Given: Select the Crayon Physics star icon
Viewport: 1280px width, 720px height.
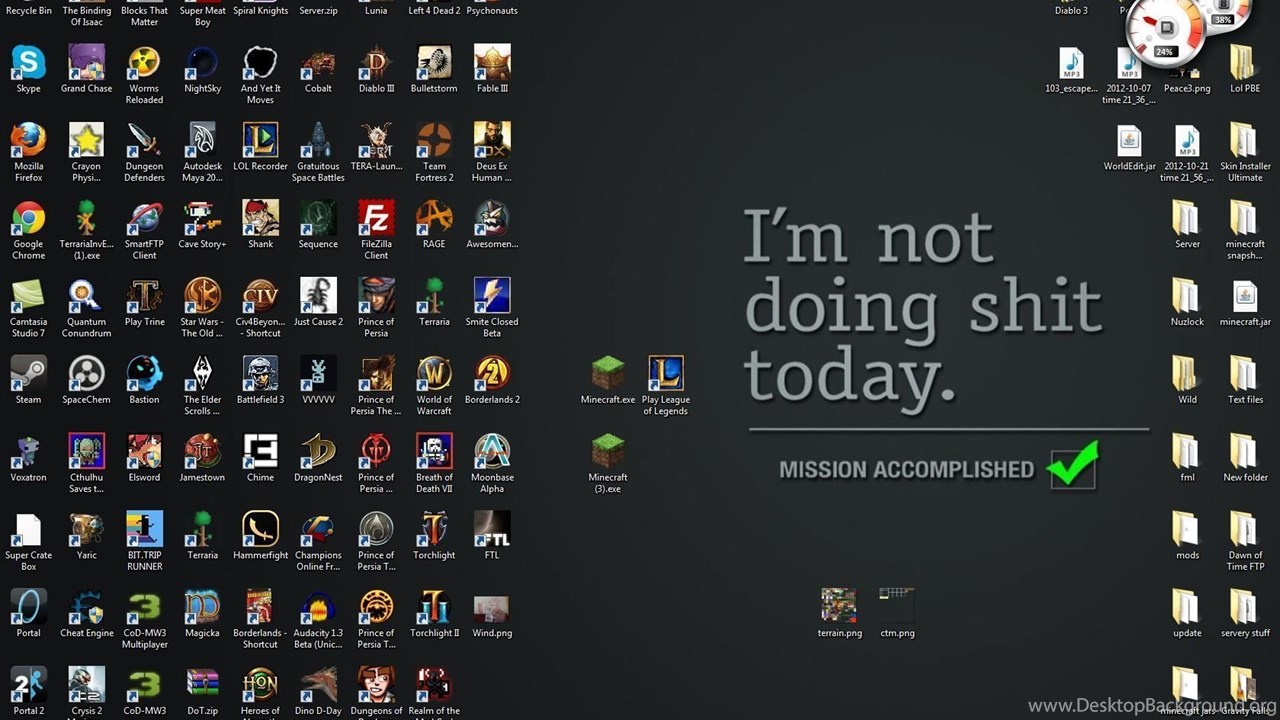Looking at the screenshot, I should [x=86, y=141].
